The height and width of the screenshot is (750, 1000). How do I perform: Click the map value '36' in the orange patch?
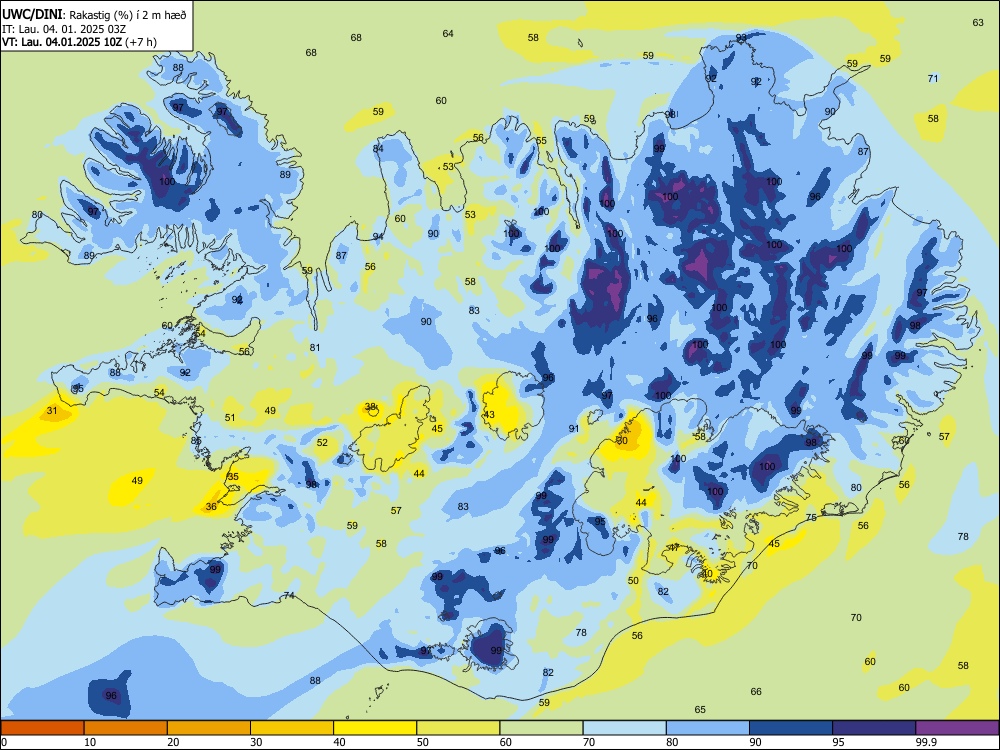[x=211, y=506]
